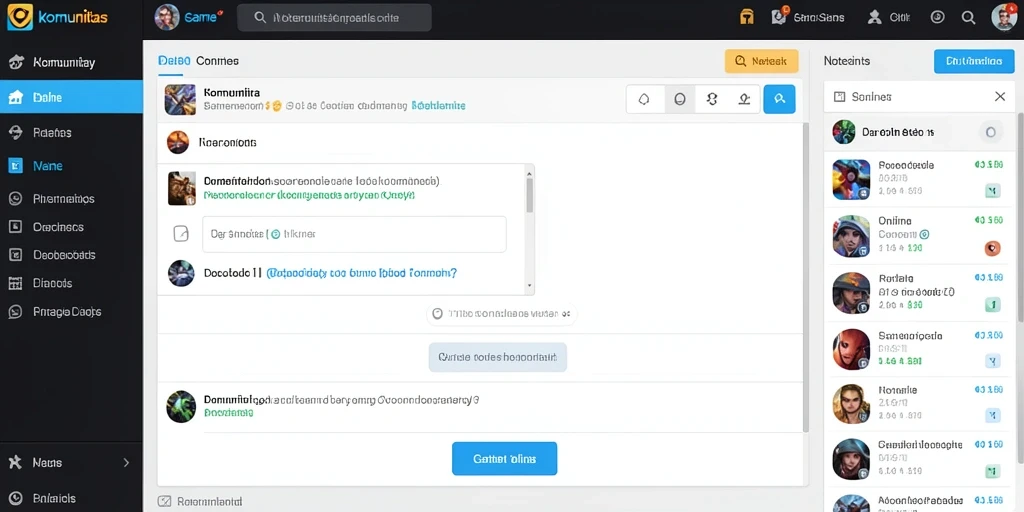Click the Pnrage Daojs chat icon
The image size is (1024, 512).
point(16,312)
